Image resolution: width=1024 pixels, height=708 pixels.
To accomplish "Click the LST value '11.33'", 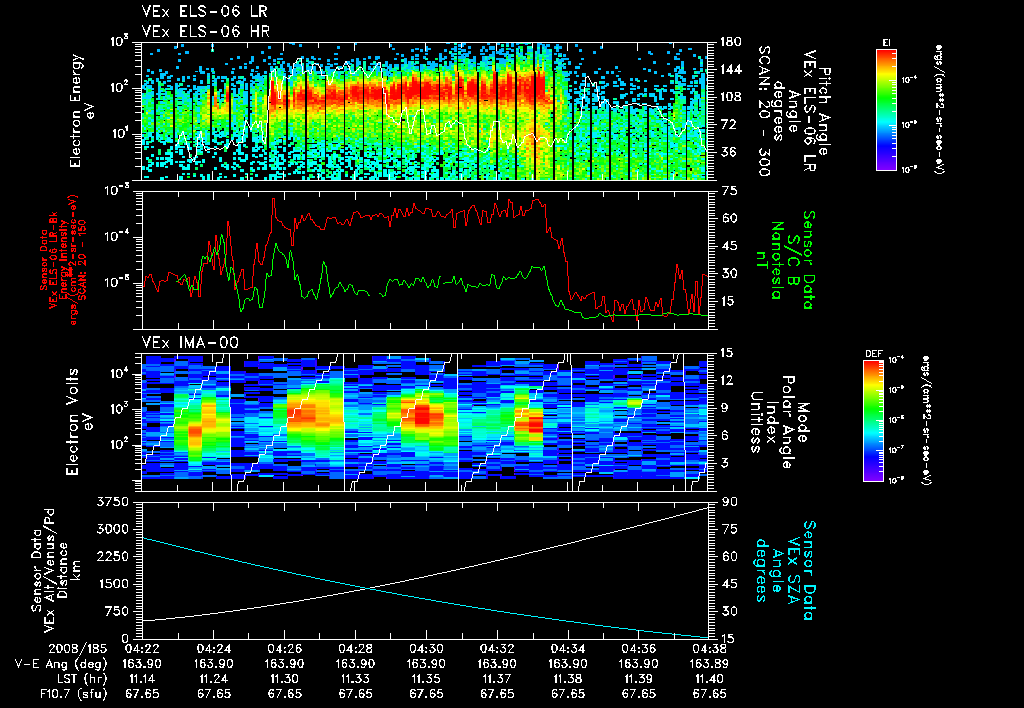I will coord(355,679).
